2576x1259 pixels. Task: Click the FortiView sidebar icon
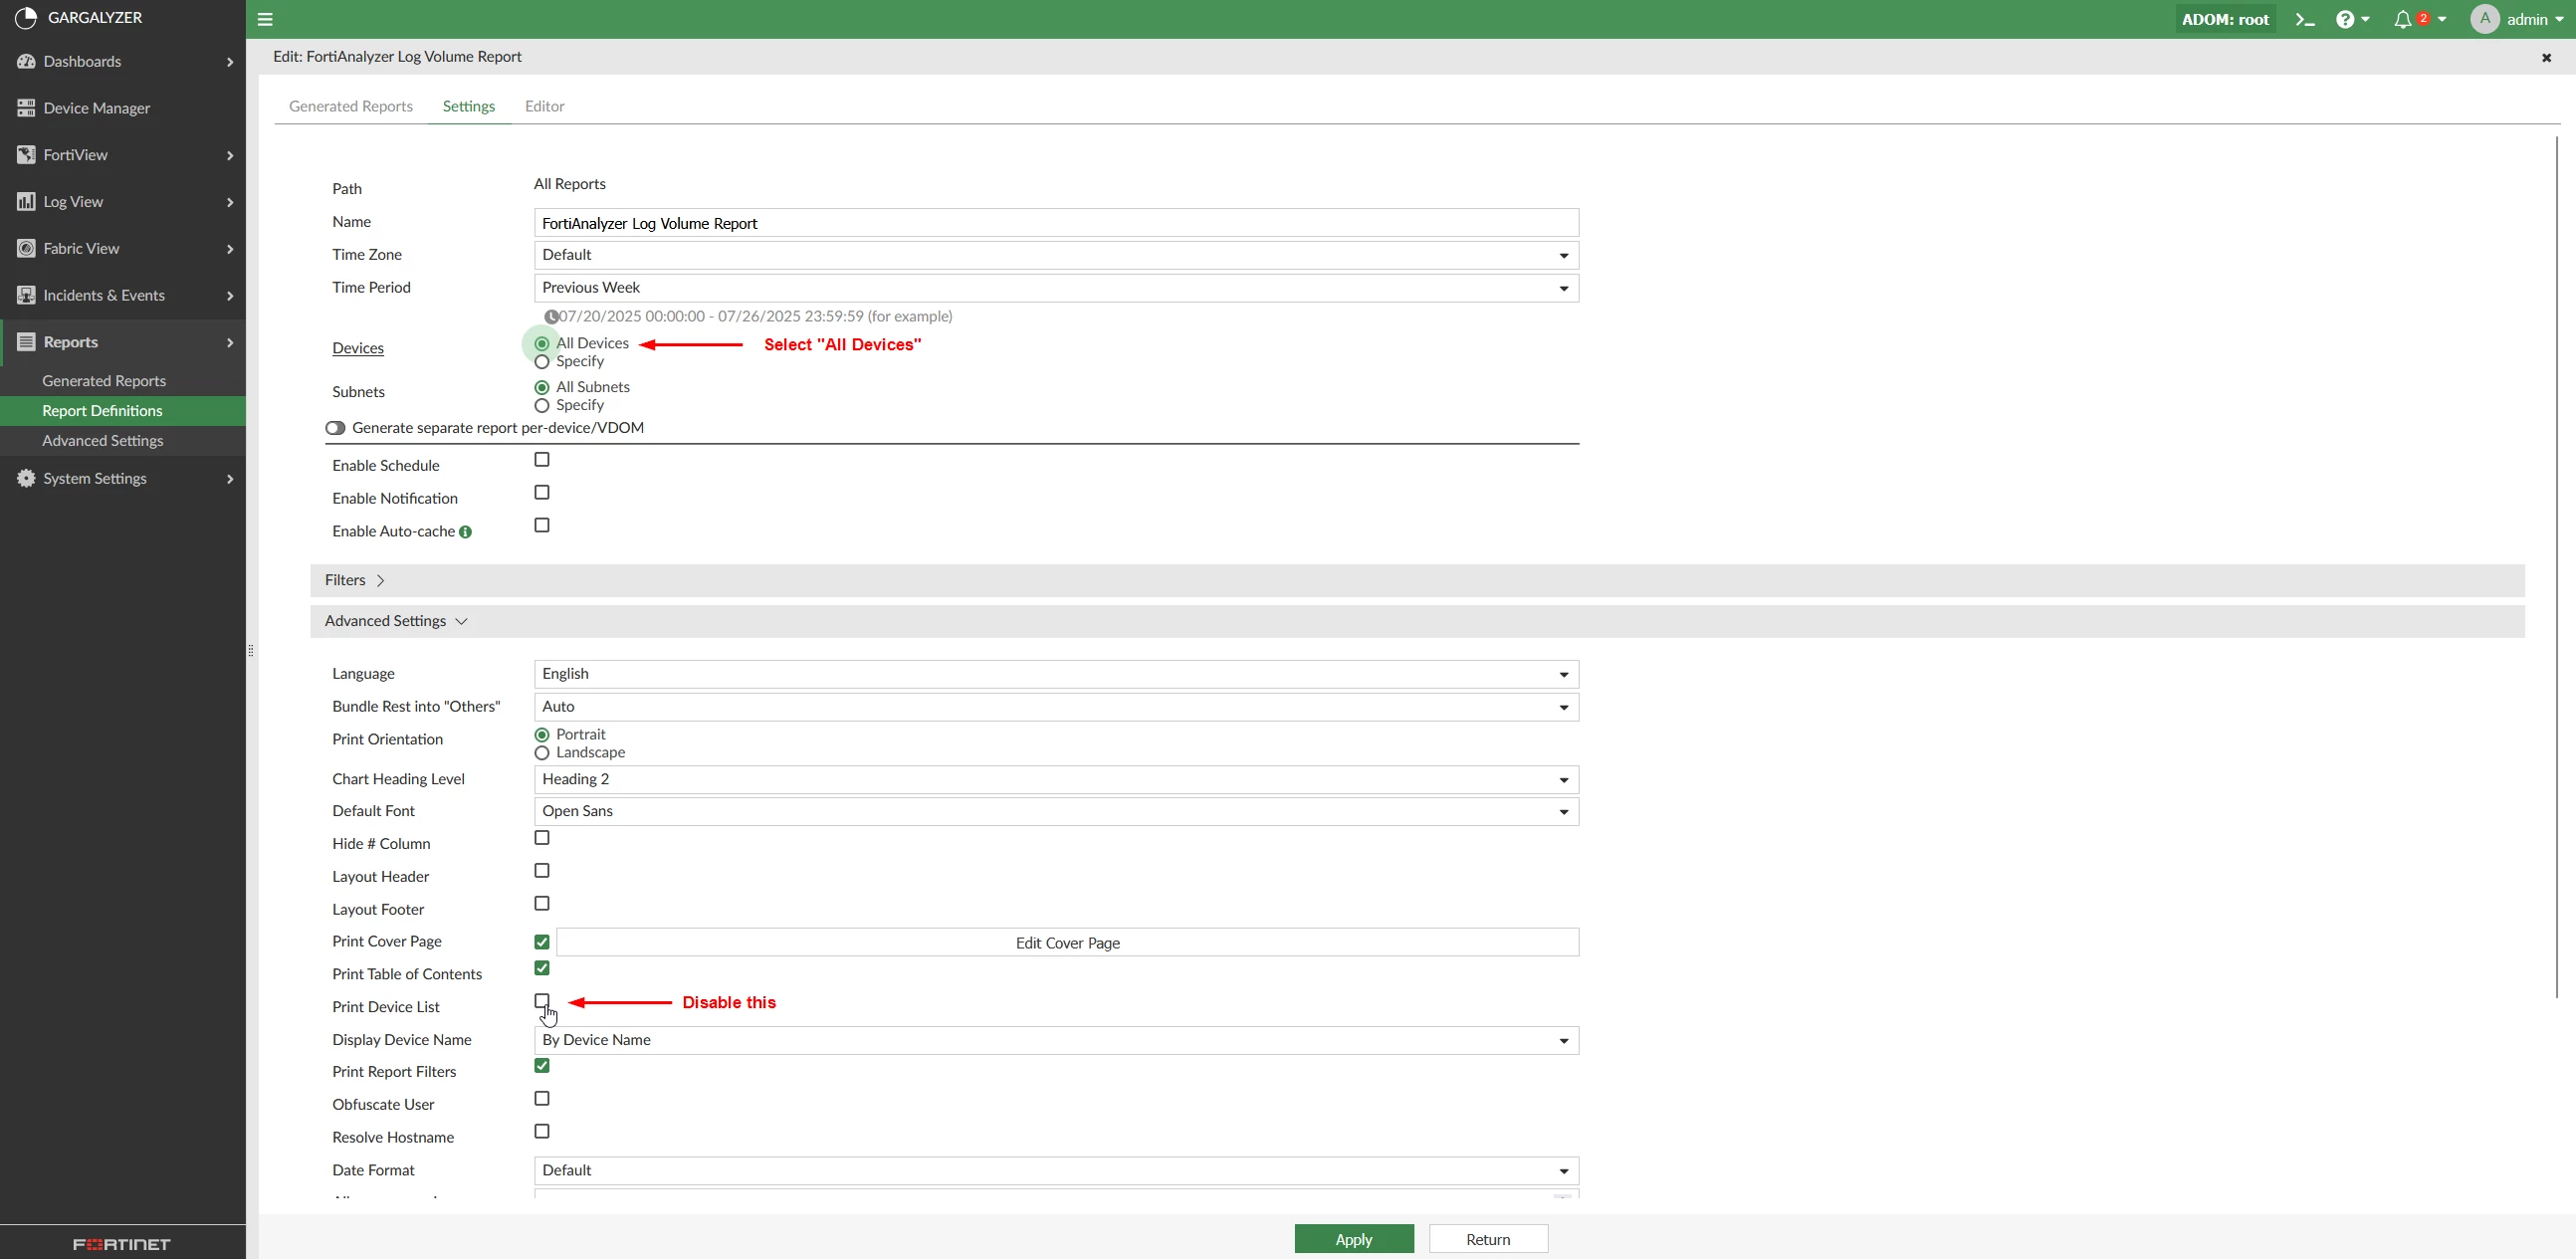pos(26,155)
